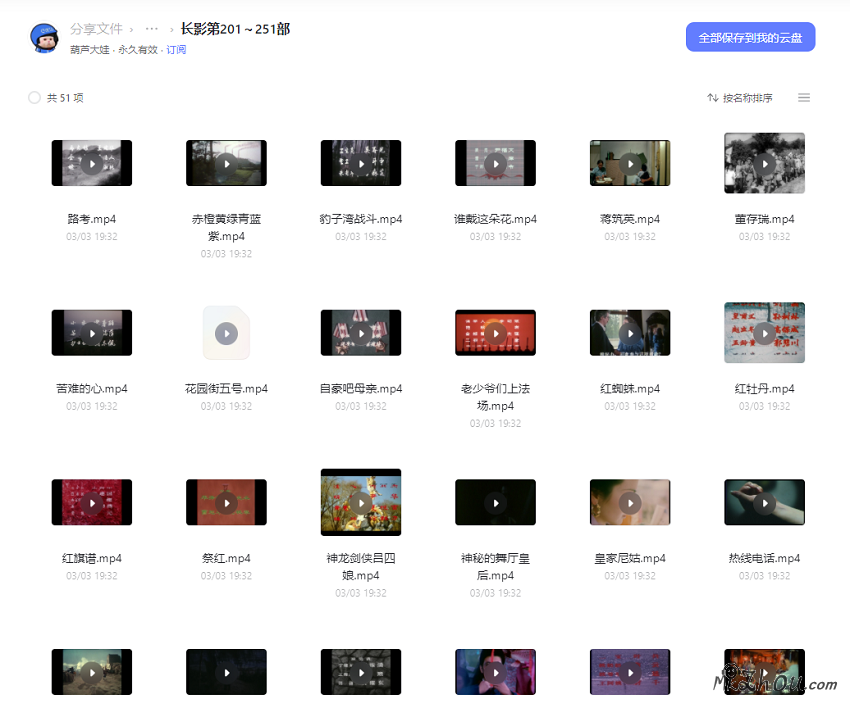
Task: Click the play icon on 花园街五号.mp4
Action: [226, 332]
